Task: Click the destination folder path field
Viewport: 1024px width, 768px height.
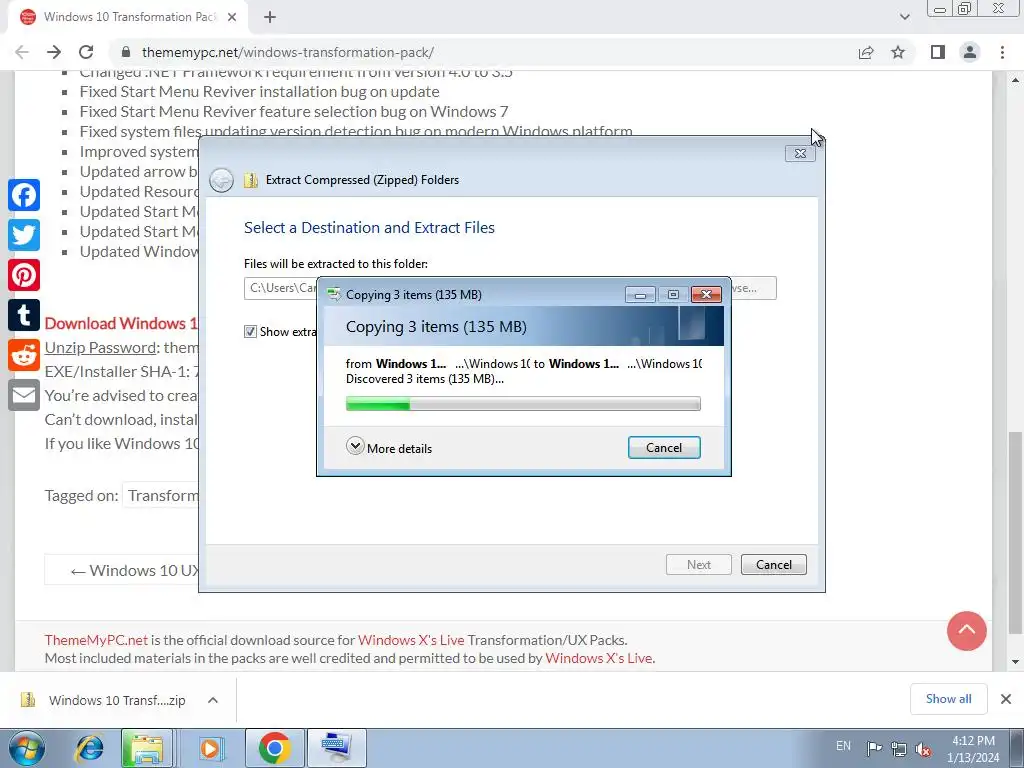Action: tap(281, 288)
